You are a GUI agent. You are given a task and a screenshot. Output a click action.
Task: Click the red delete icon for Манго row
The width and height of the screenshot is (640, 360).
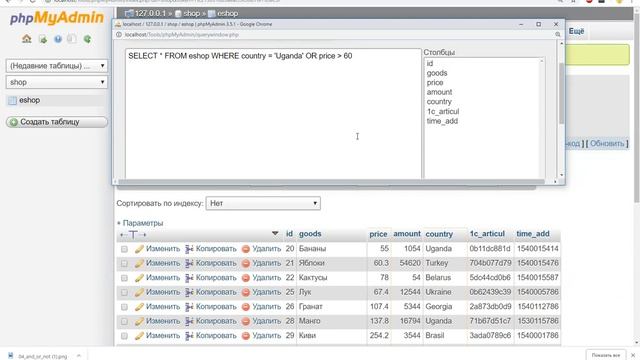(246, 322)
